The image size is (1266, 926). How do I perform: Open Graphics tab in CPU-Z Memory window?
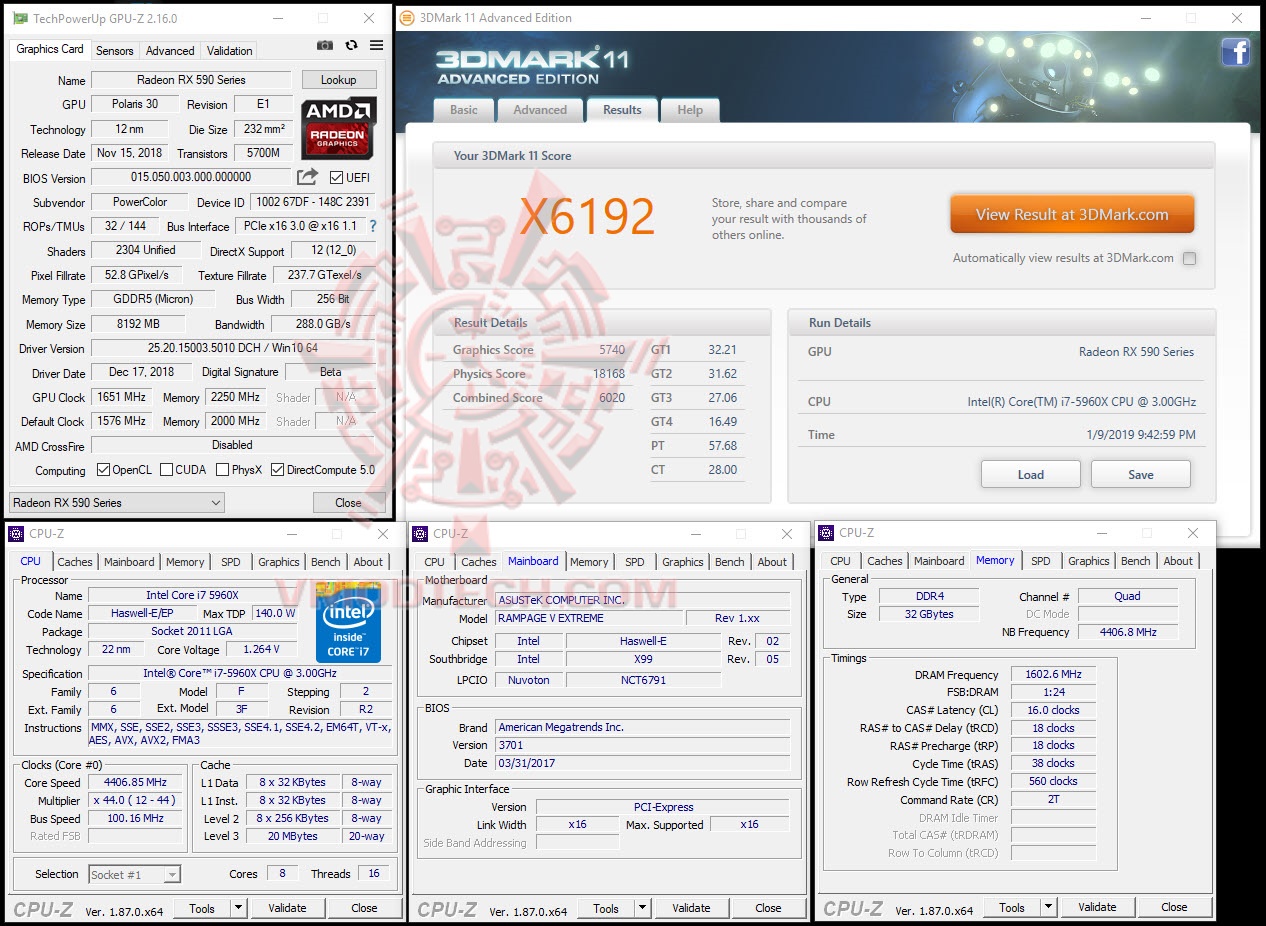tap(1089, 561)
